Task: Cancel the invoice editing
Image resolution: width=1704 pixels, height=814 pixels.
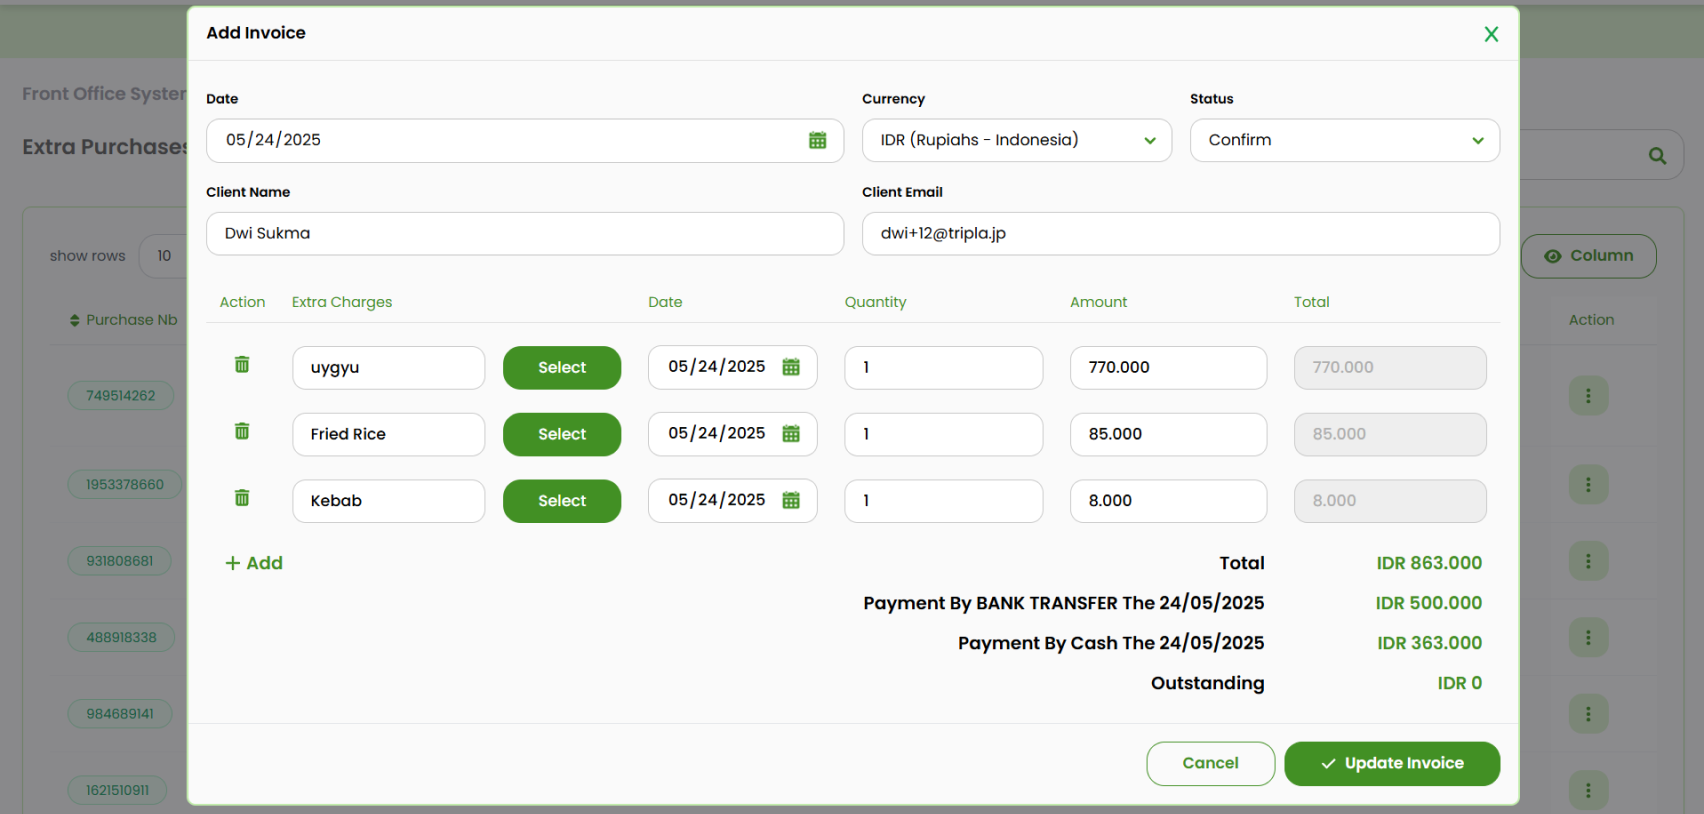Action: 1210,763
